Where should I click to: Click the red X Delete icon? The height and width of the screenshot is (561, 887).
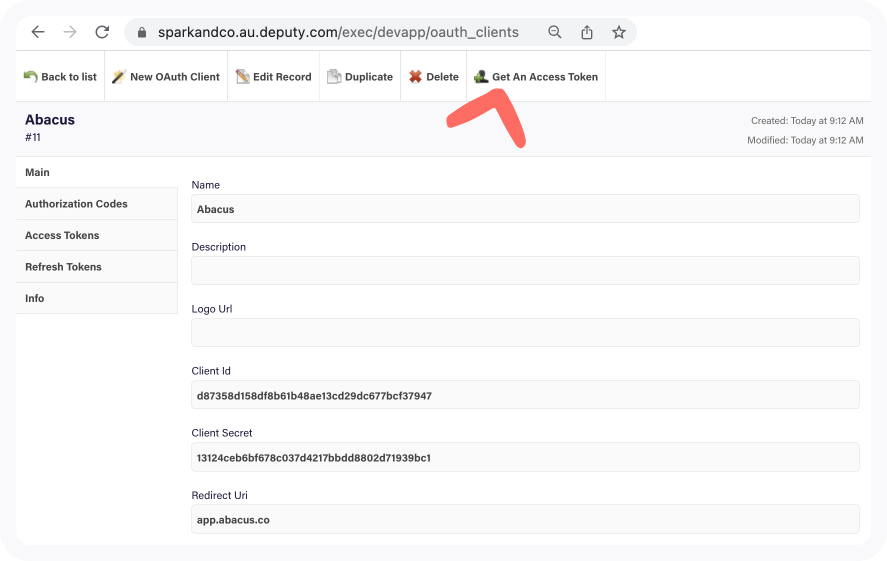[x=415, y=76]
